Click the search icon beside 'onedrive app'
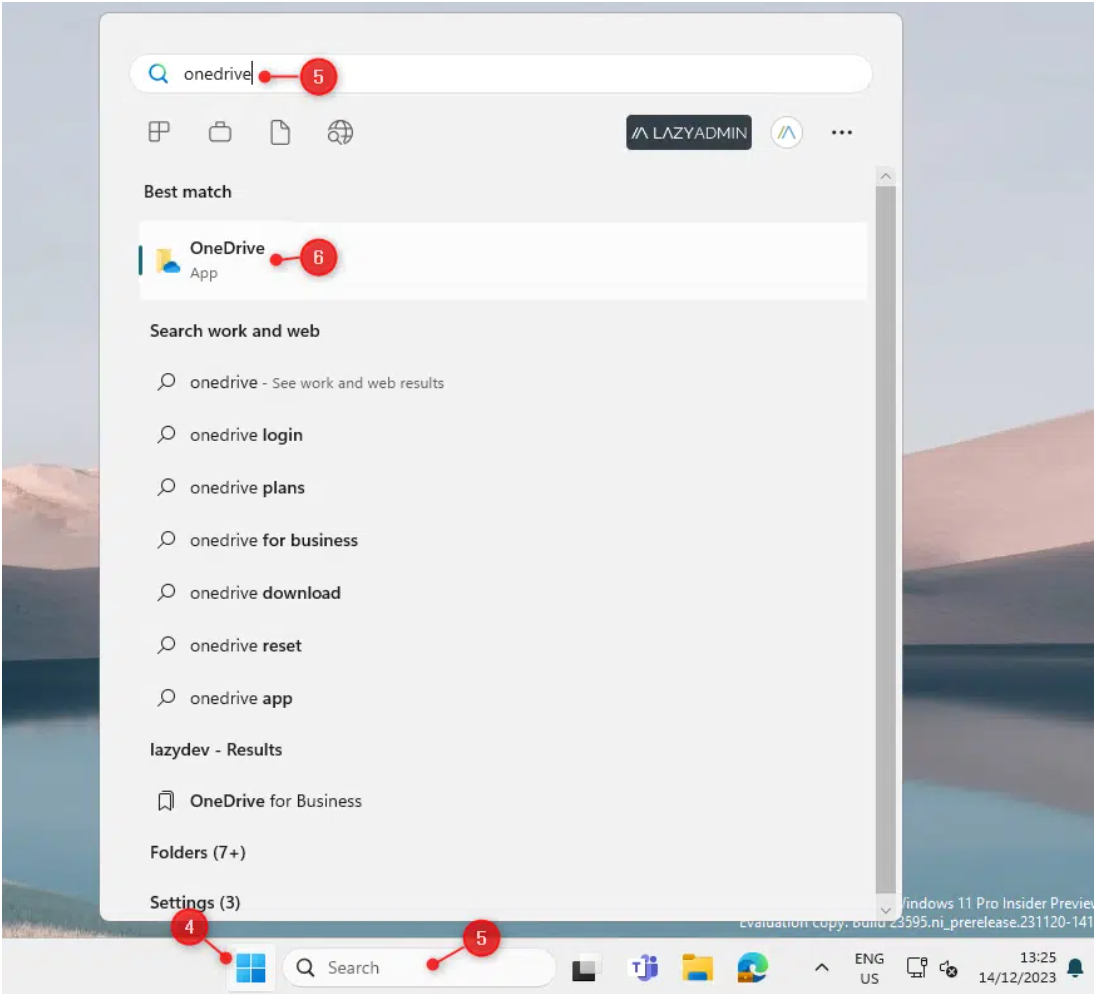The image size is (1098, 997). [166, 697]
